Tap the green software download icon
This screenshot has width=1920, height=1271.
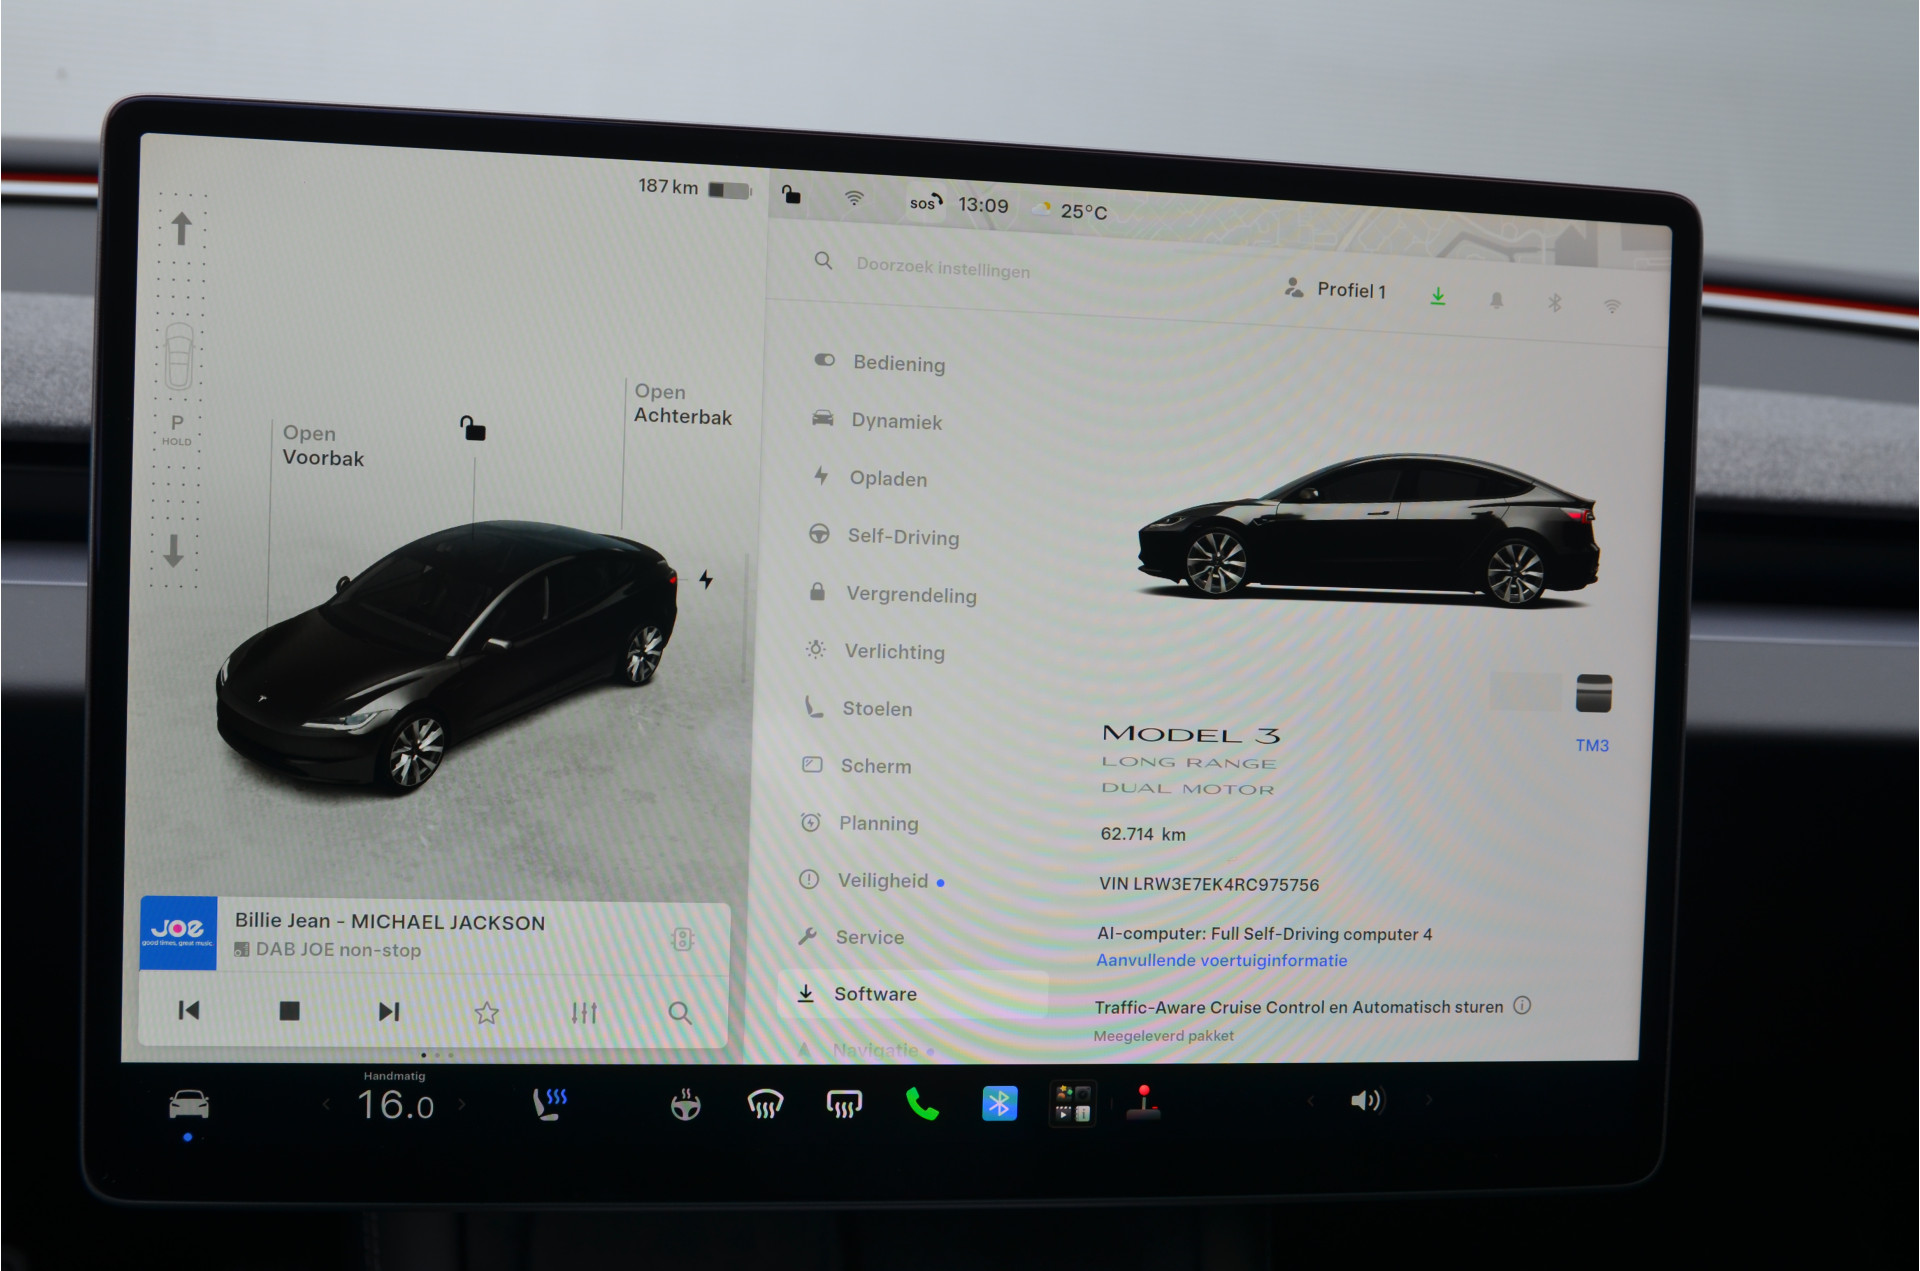point(1438,296)
